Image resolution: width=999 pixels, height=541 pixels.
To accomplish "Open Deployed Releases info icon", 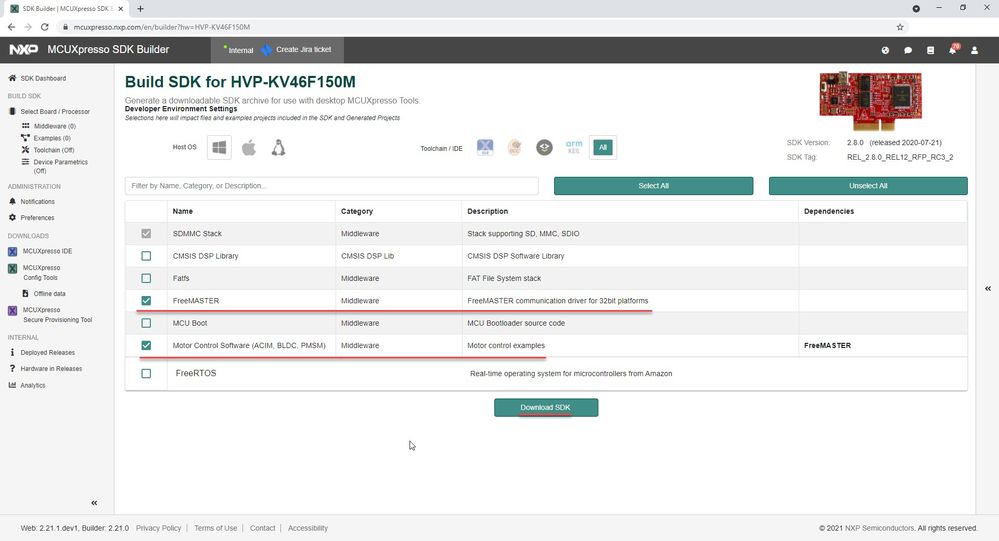I will pos(12,352).
